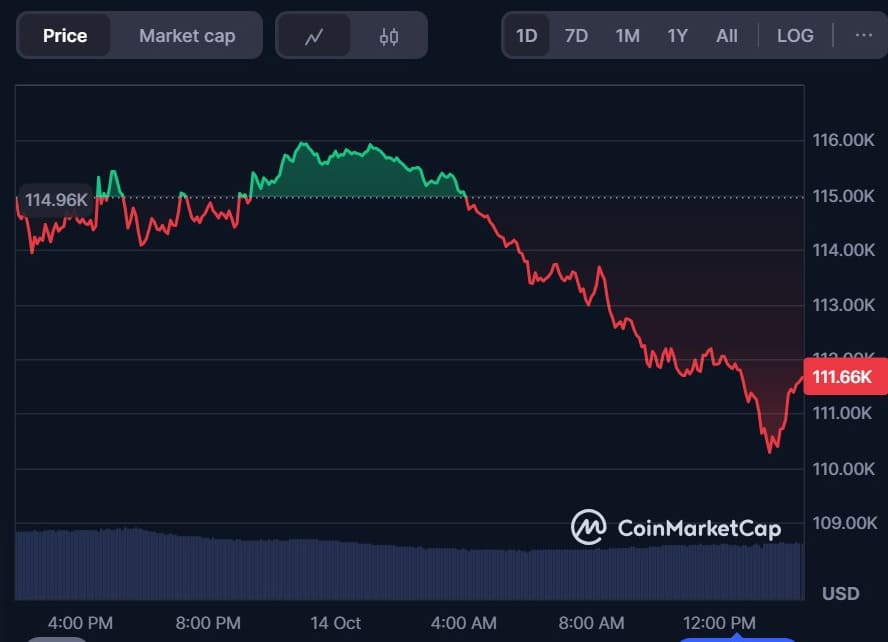Viewport: 888px width, 642px height.
Task: Click the 4:00 AM time axis label
Action: [463, 623]
